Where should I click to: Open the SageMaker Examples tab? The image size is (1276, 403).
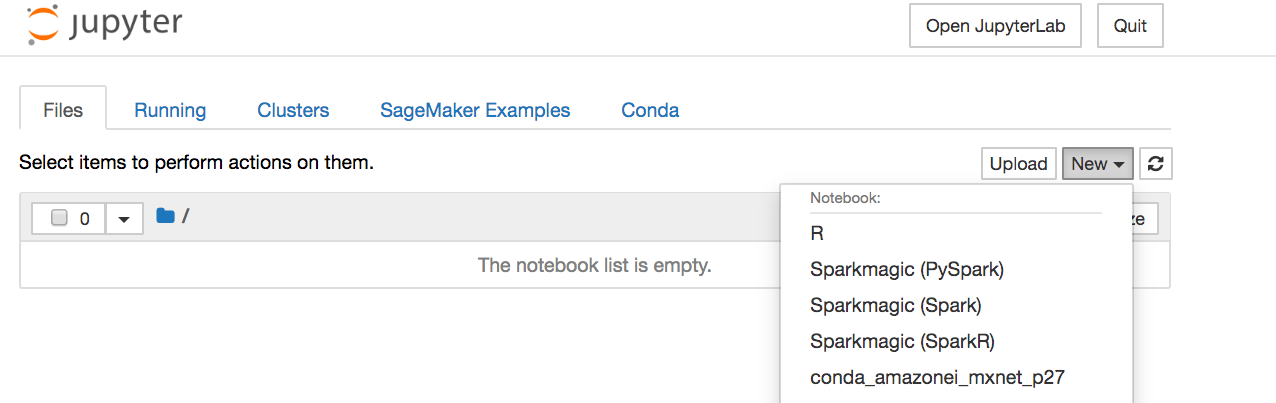pos(475,110)
